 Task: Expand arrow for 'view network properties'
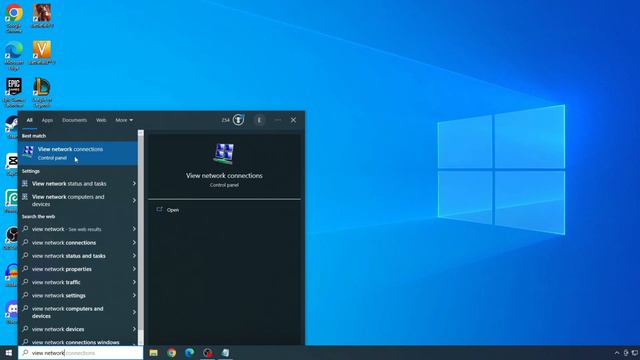click(x=134, y=269)
